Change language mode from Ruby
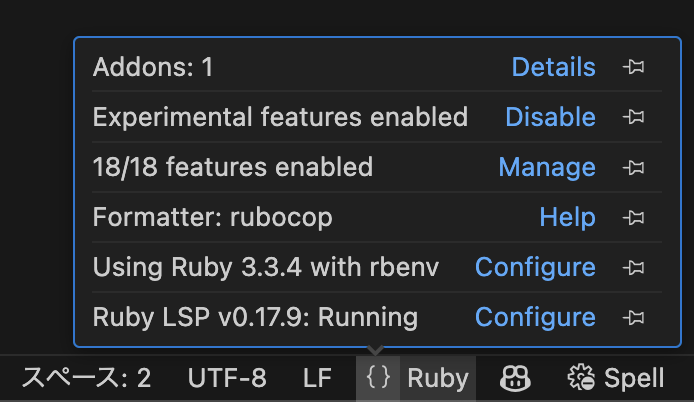Screen dimensions: 694x402 (x=438, y=379)
